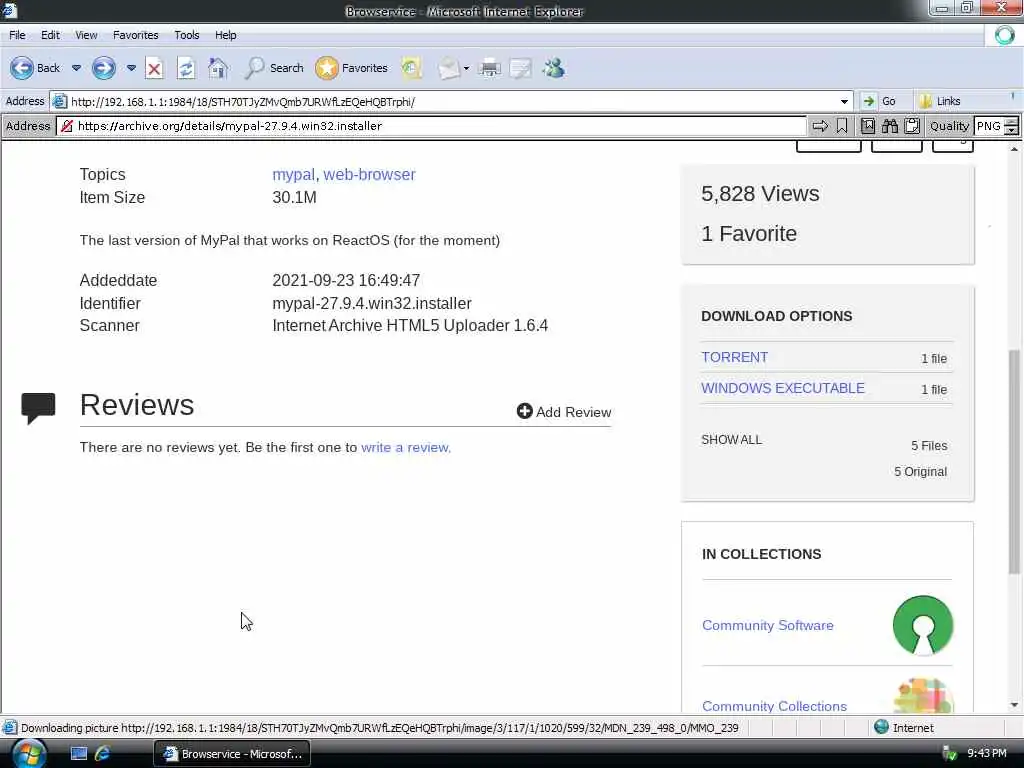Viewport: 1024px width, 768px height.
Task: Expand the Mail button dropdown arrow
Action: pyautogui.click(x=466, y=68)
